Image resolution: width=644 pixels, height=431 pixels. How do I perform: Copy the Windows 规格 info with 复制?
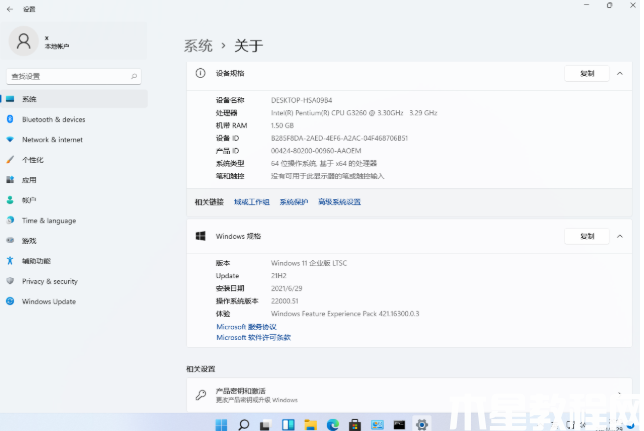point(586,236)
